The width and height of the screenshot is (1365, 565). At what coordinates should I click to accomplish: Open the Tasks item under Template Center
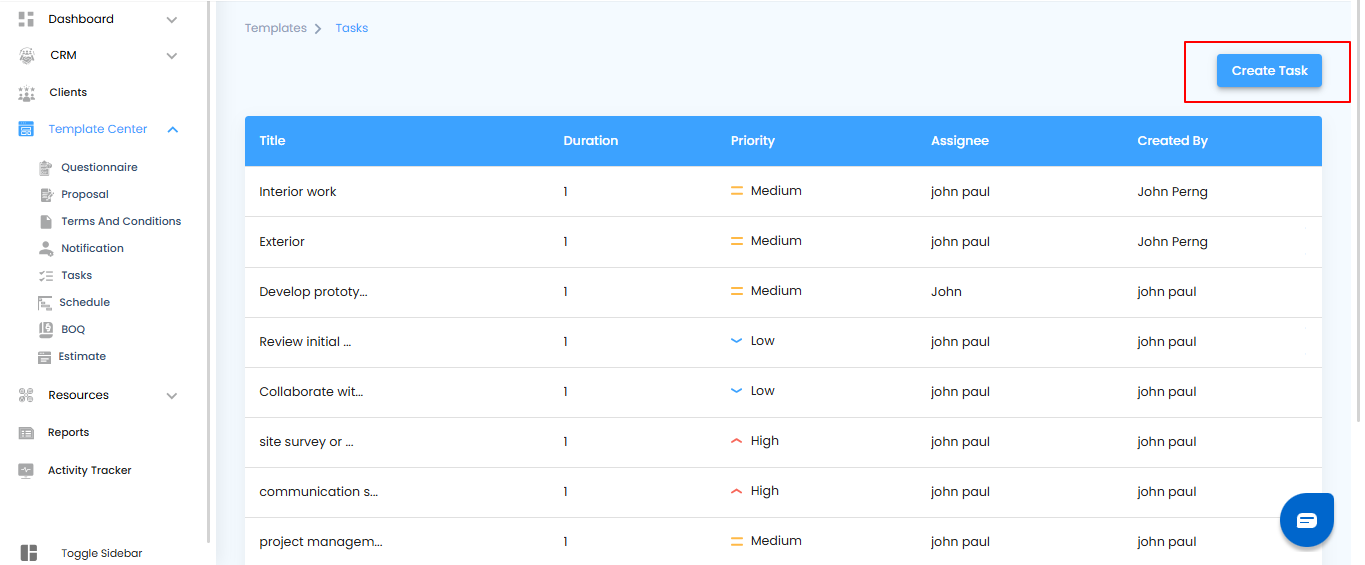click(x=76, y=276)
